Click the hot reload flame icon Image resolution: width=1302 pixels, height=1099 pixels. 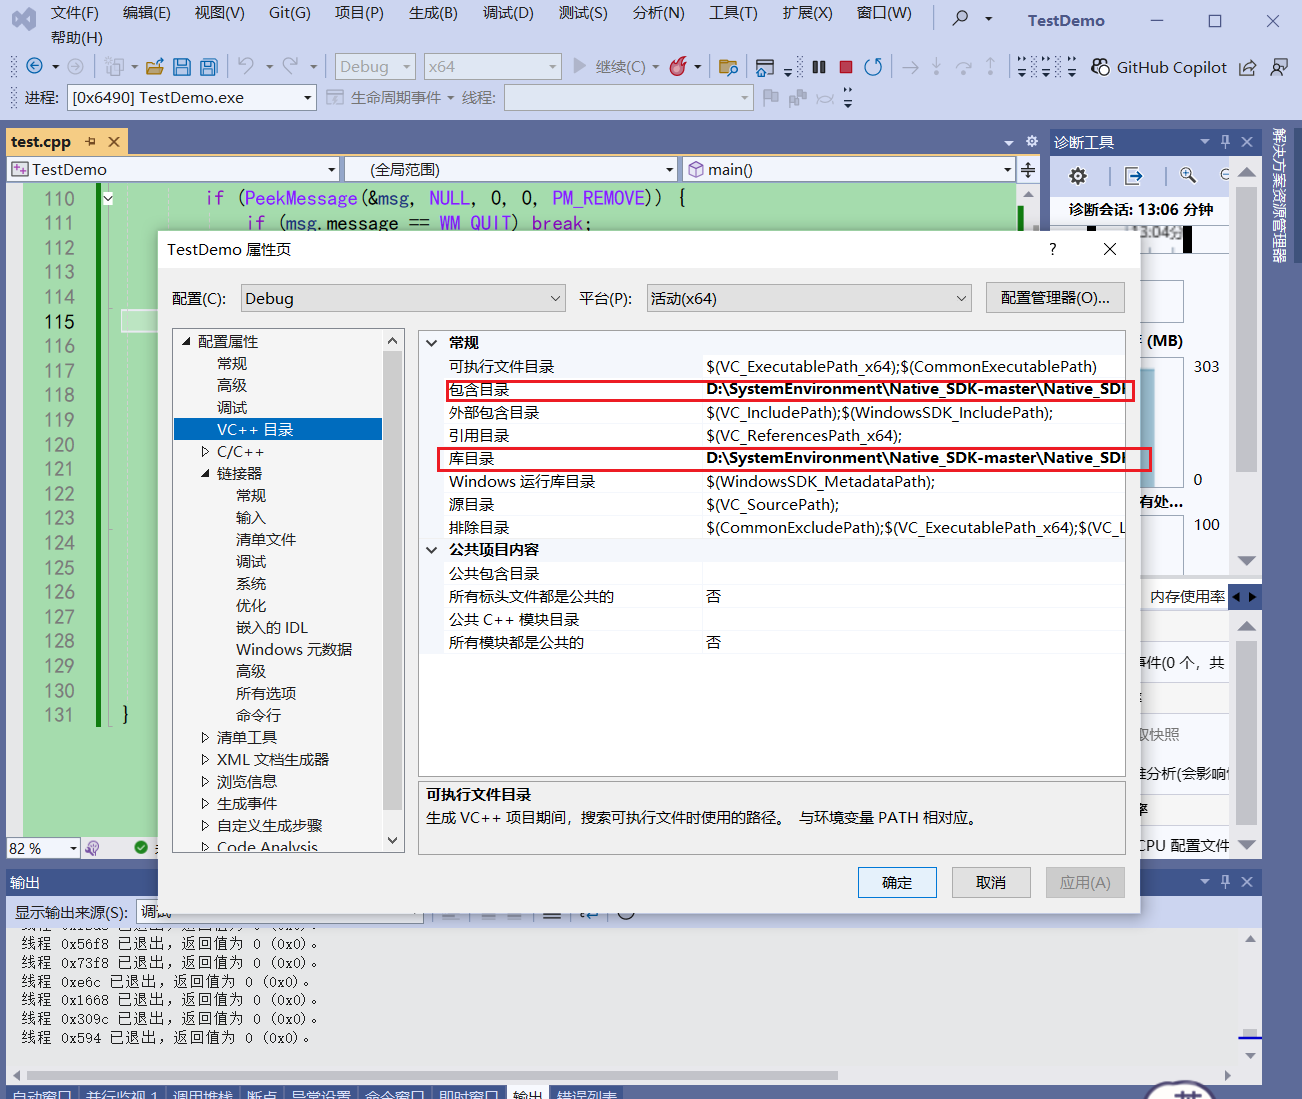pyautogui.click(x=678, y=66)
